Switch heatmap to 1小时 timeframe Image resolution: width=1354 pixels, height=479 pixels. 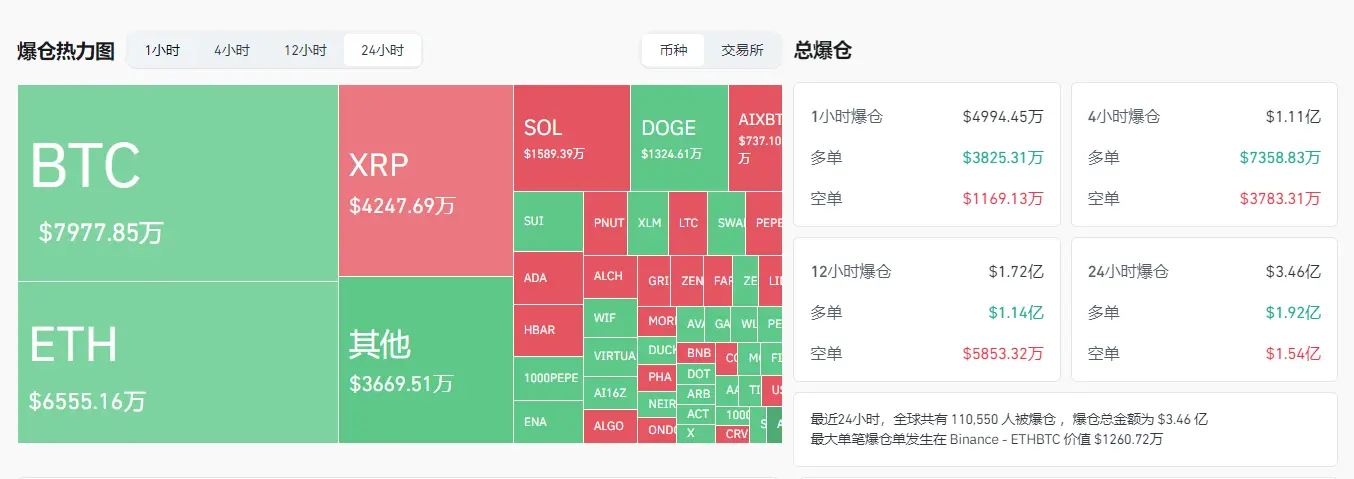coord(162,50)
